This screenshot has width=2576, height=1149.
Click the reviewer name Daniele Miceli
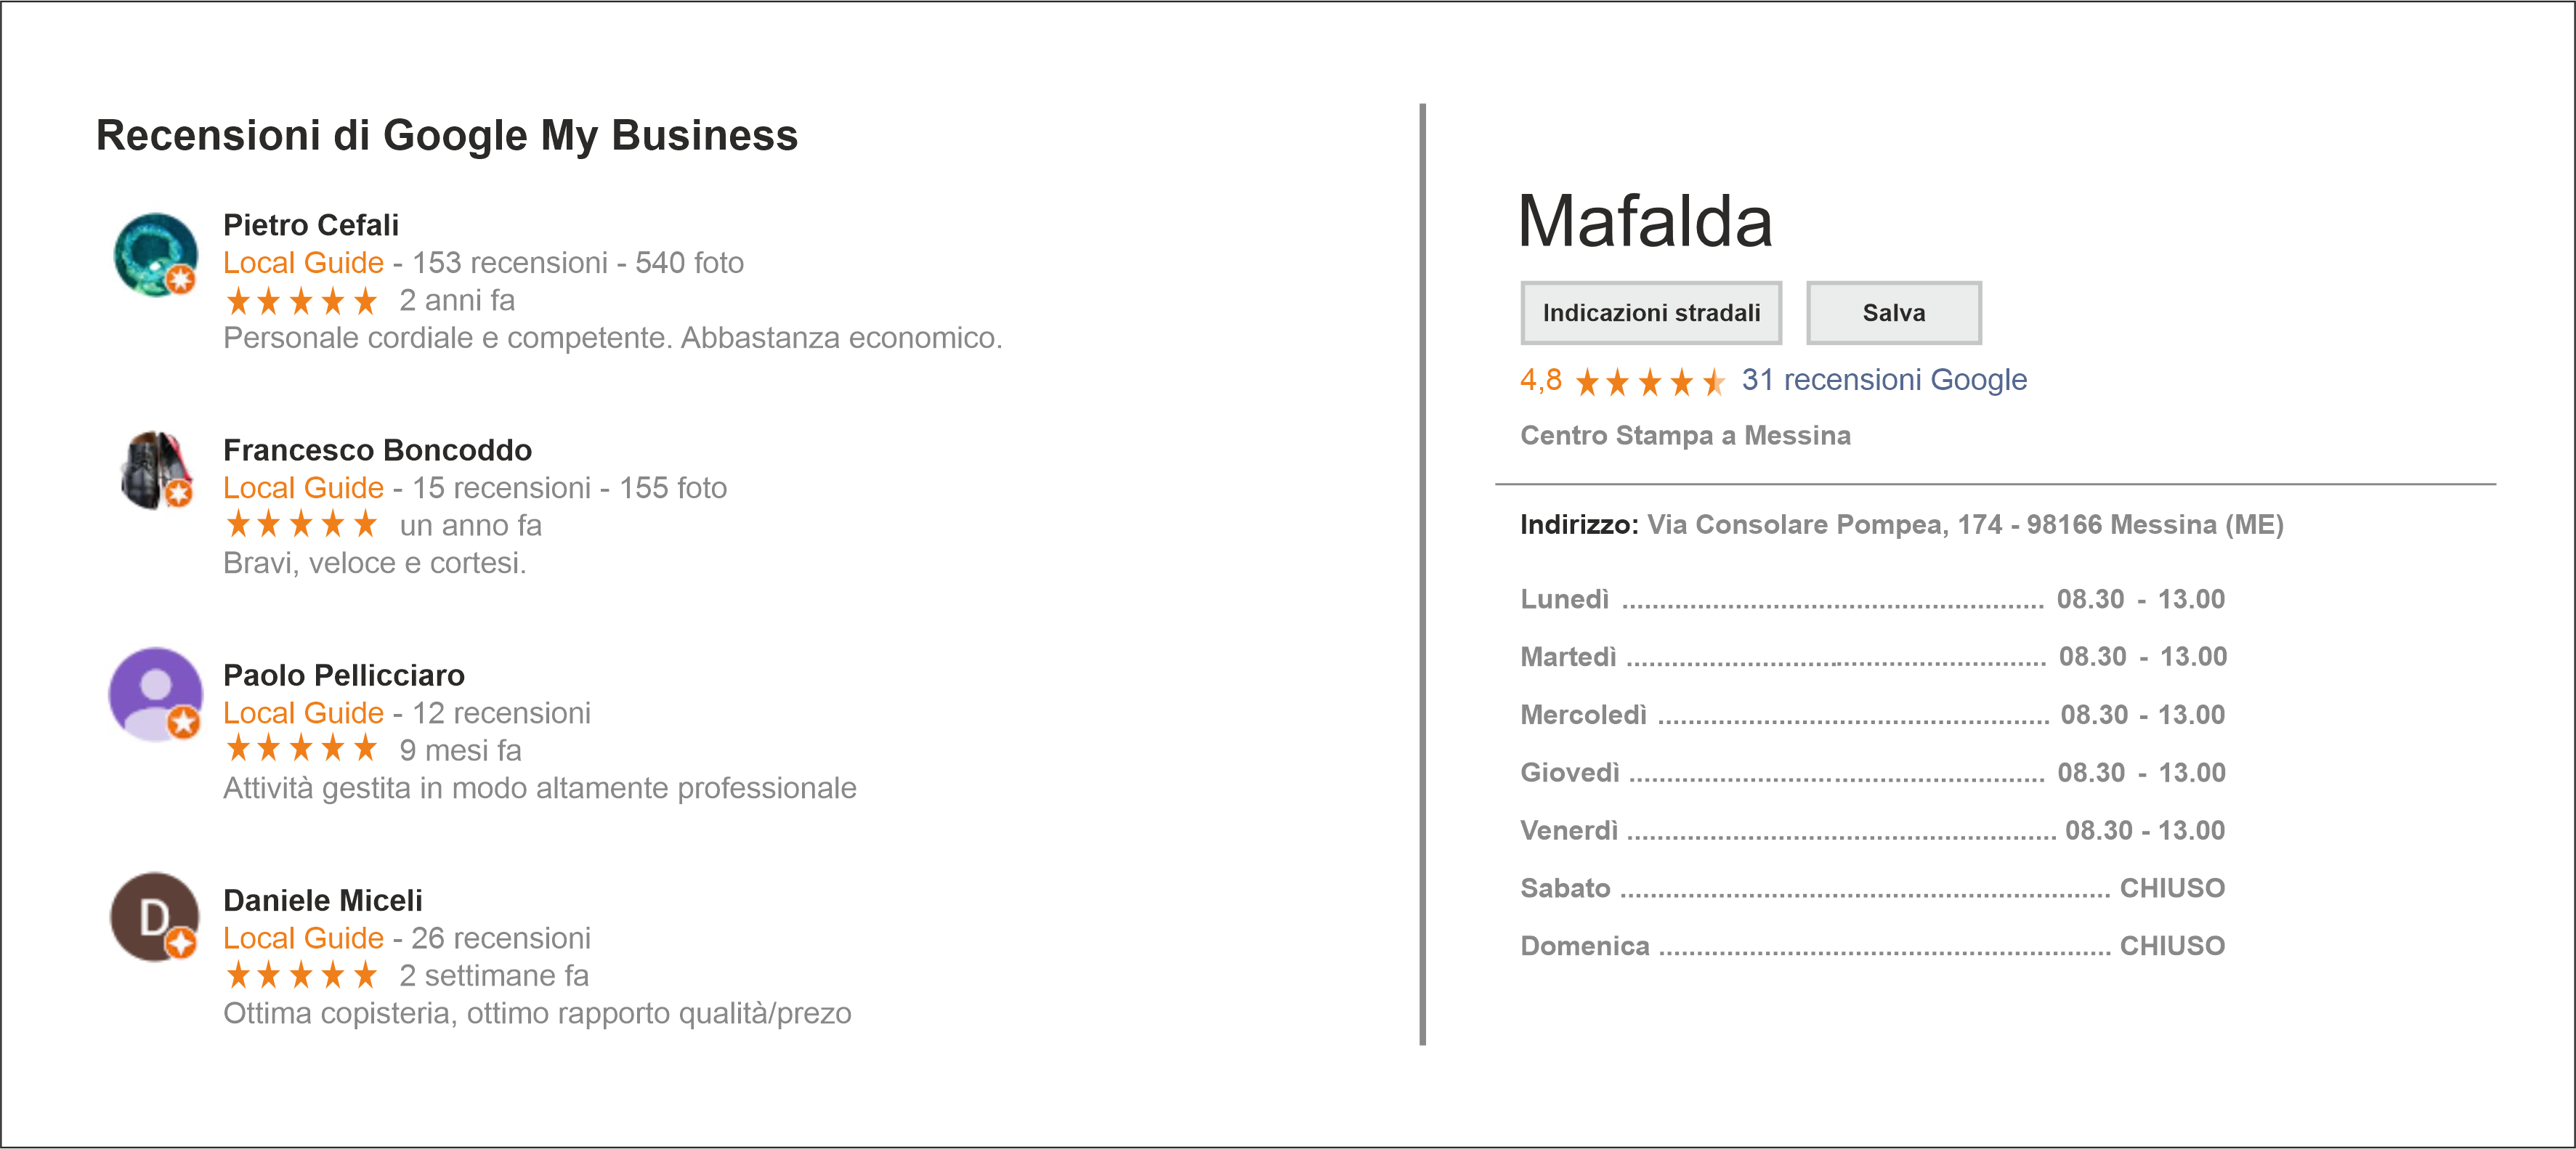coord(323,900)
